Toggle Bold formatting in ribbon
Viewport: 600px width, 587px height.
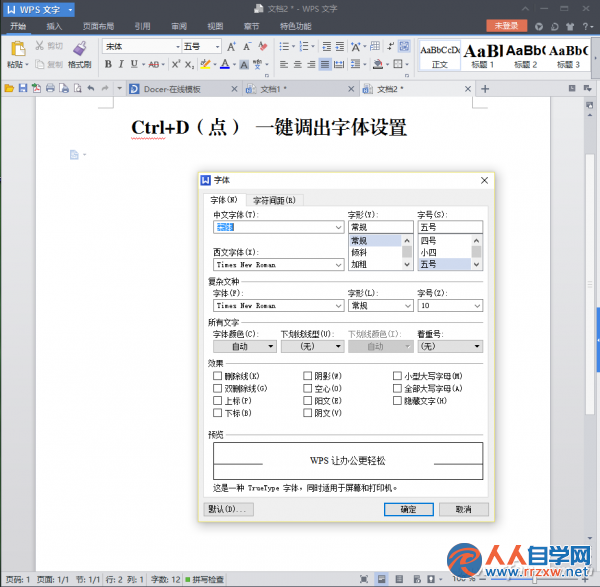(108, 64)
